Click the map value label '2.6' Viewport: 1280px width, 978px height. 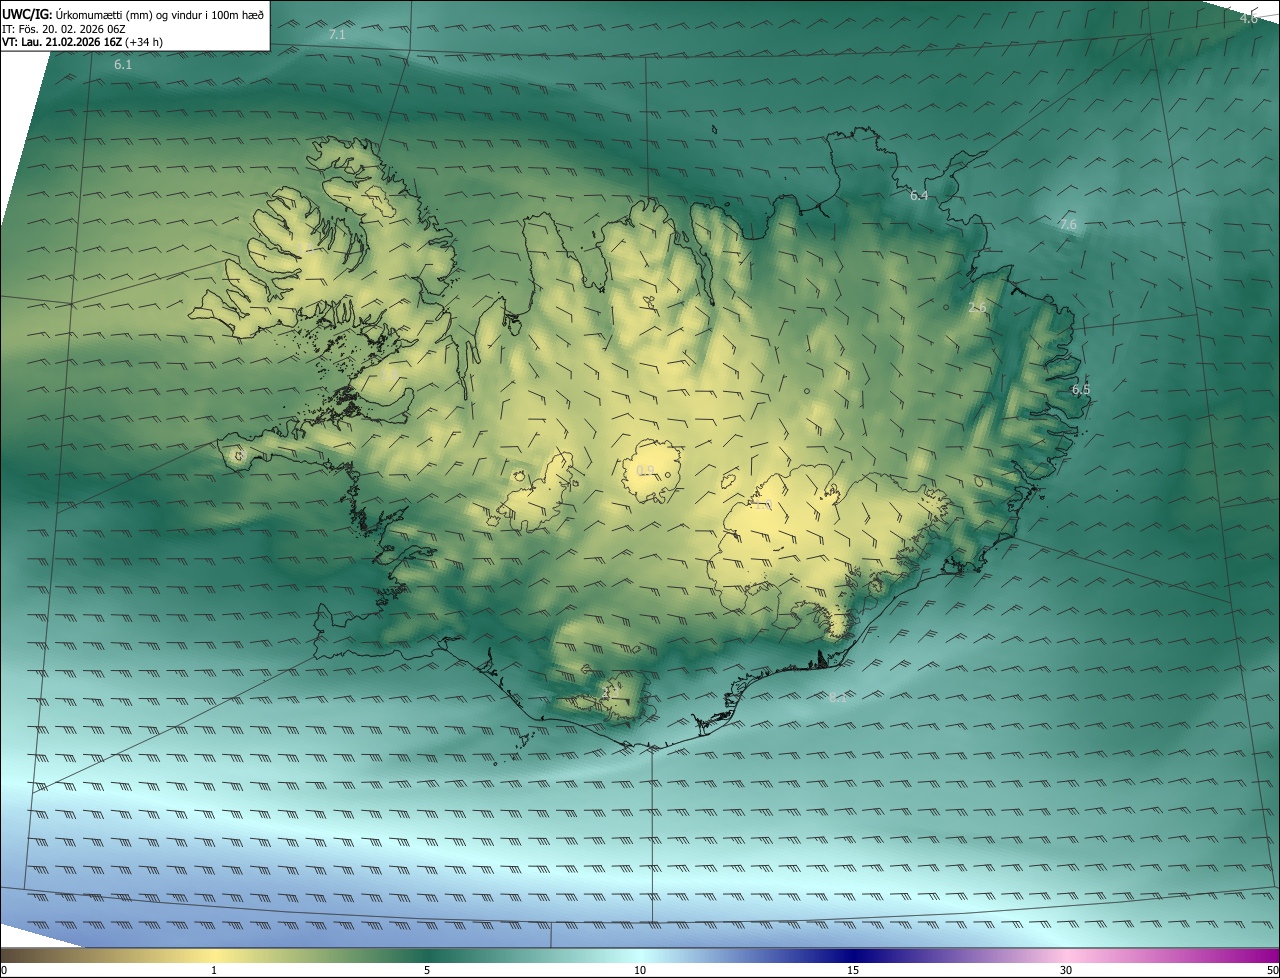point(977,308)
